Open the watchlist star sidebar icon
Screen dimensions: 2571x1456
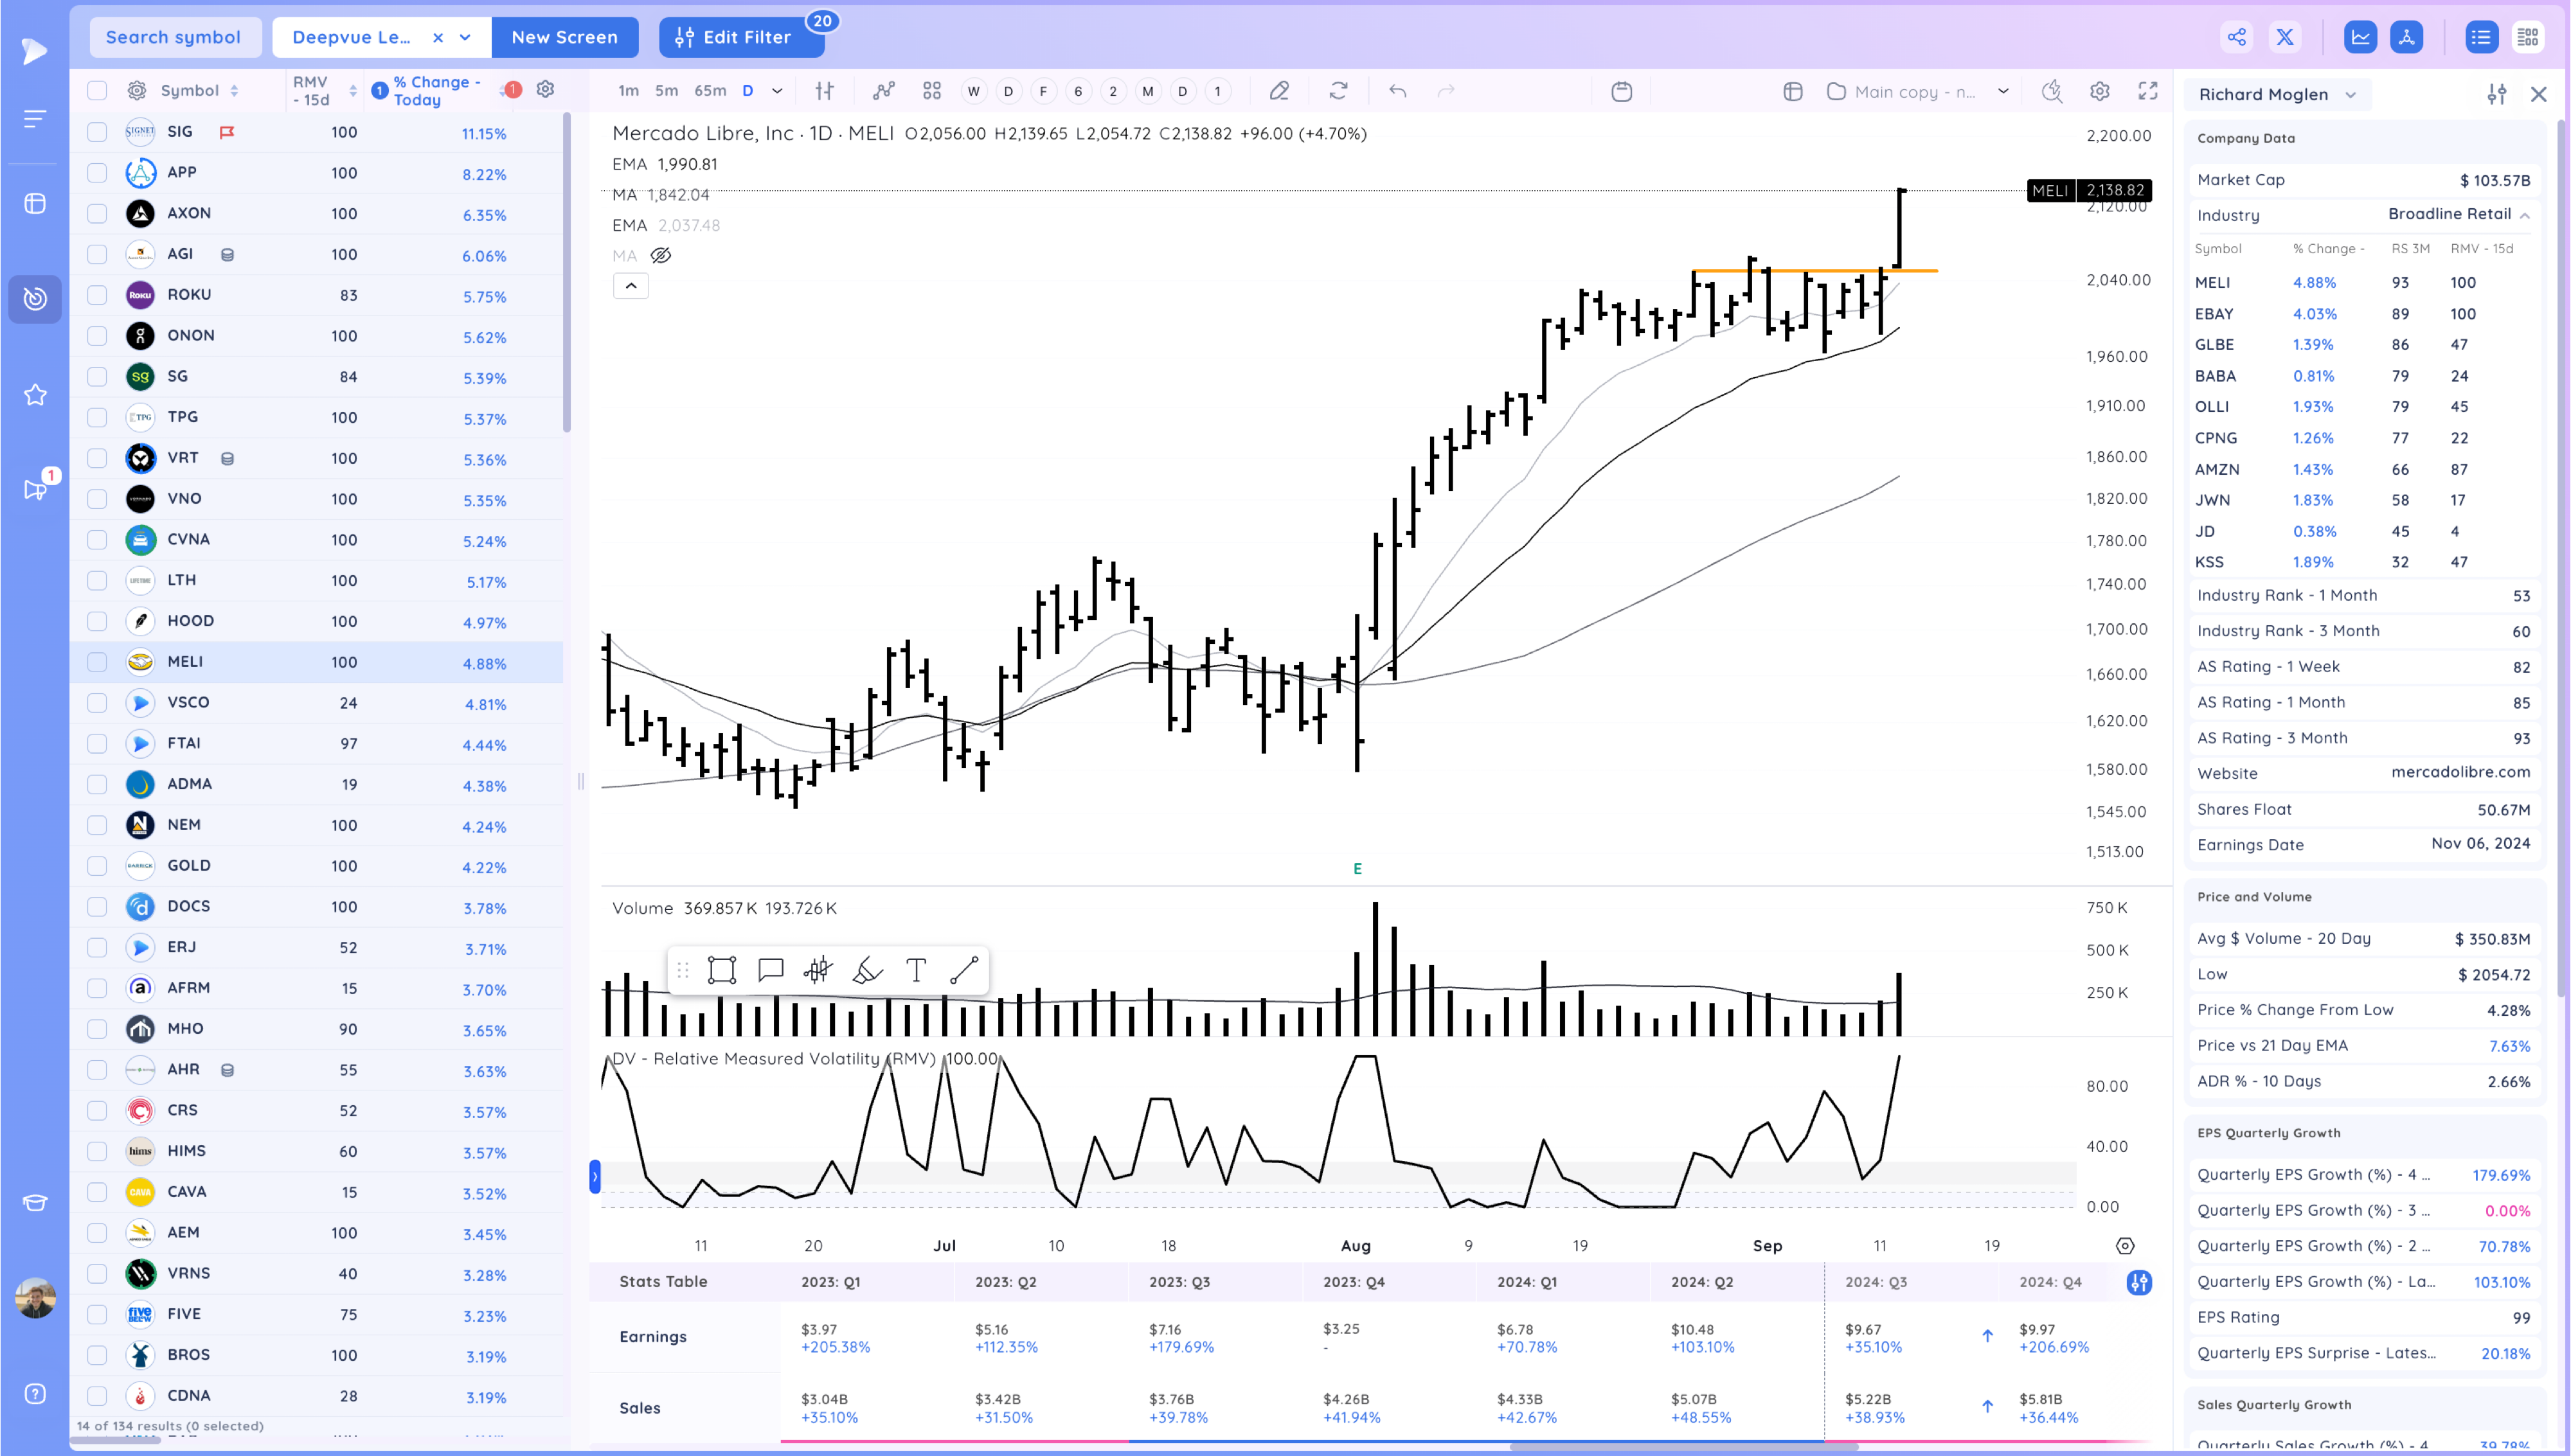35,395
